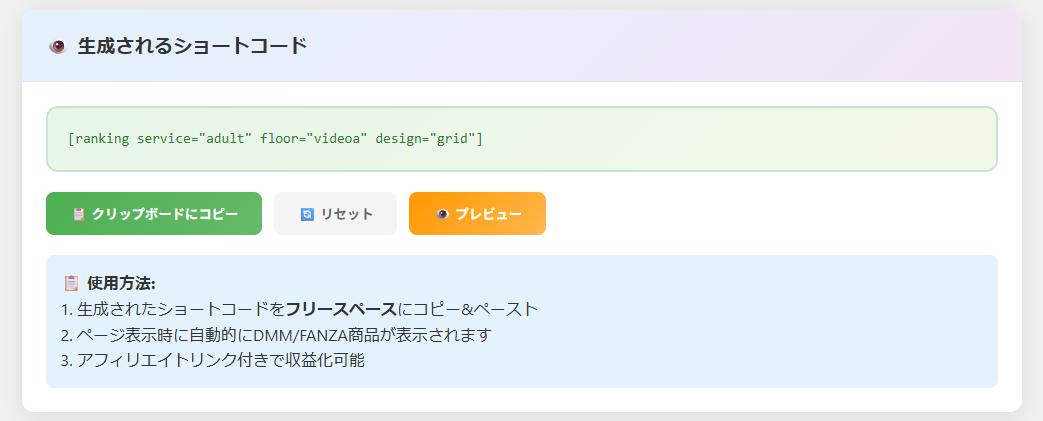Click the blue refresh icon on the reset button
1043x421 pixels.
pos(307,214)
